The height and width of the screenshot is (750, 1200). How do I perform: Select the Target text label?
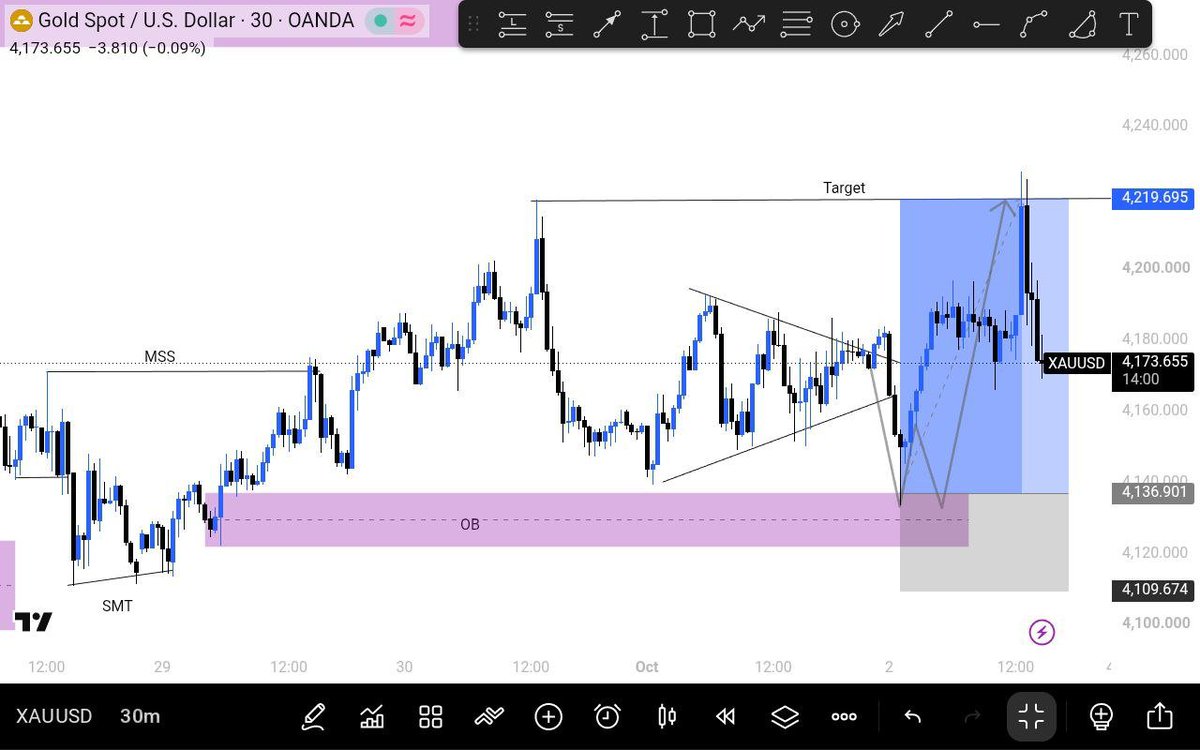point(844,187)
